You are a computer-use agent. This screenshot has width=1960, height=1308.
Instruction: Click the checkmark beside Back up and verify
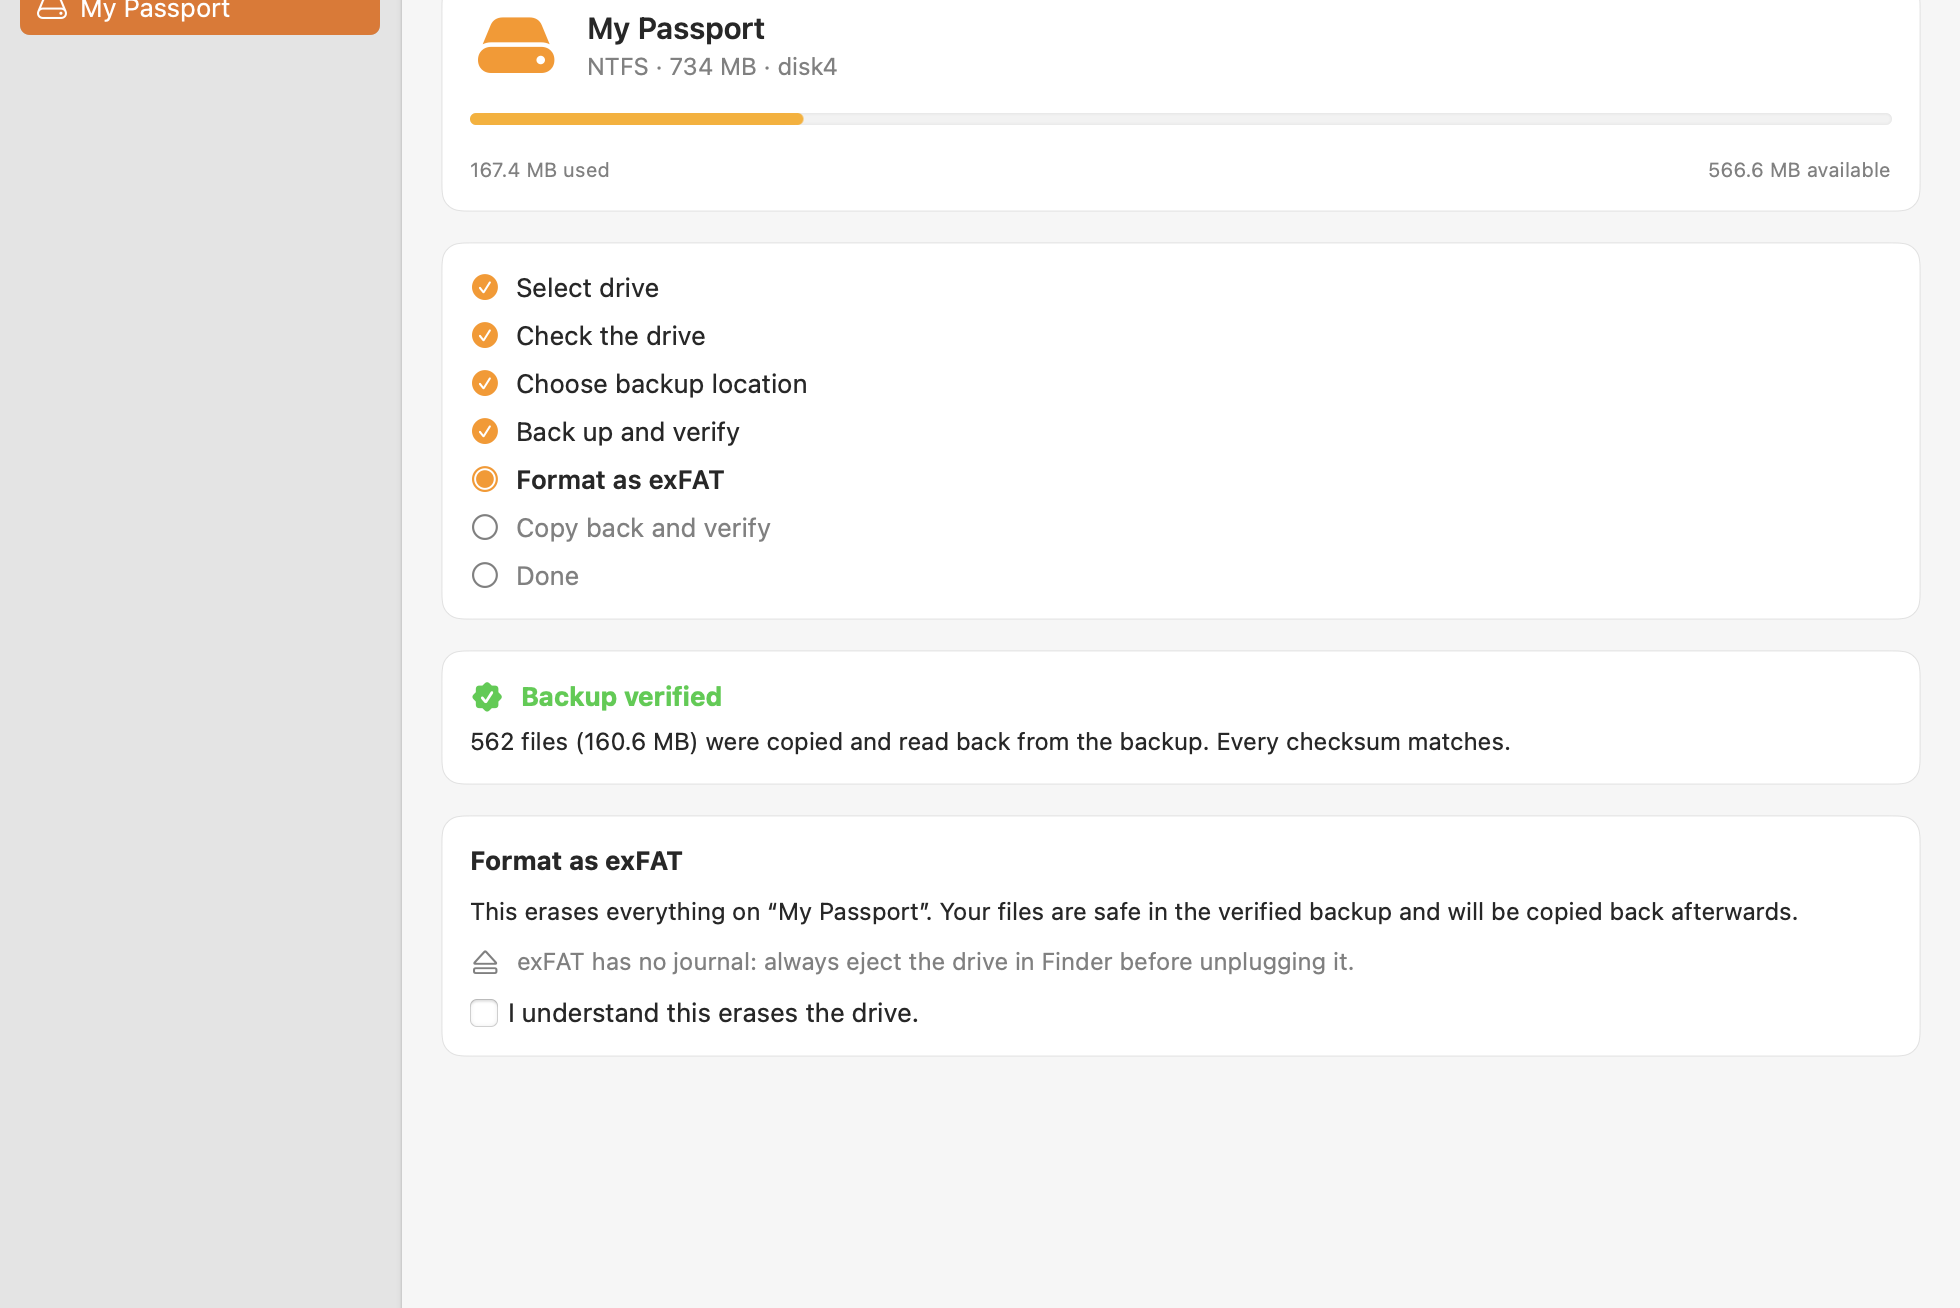tap(485, 431)
